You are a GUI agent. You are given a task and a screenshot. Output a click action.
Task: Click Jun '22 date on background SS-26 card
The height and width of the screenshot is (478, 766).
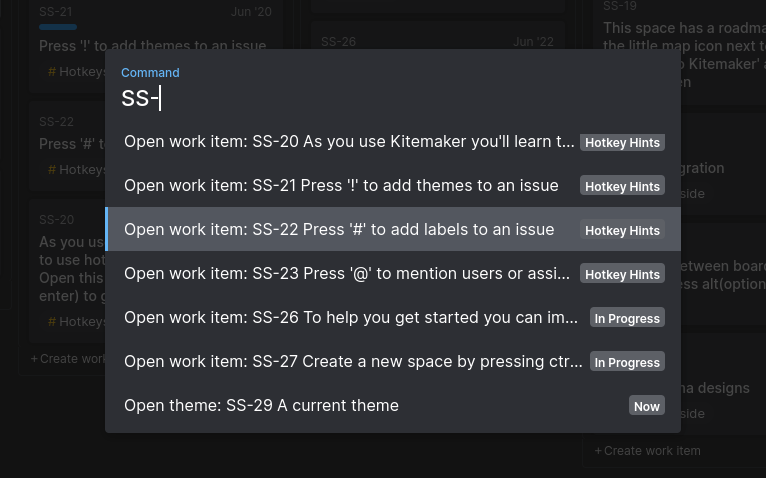click(x=533, y=42)
